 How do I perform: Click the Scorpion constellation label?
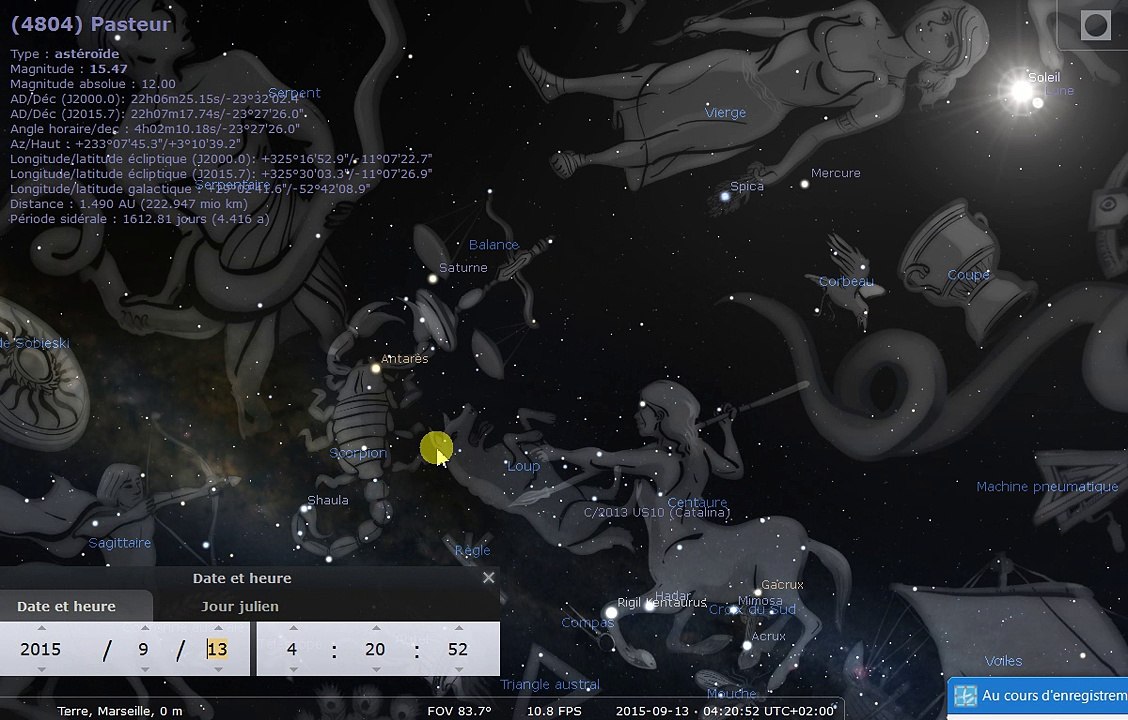[358, 453]
